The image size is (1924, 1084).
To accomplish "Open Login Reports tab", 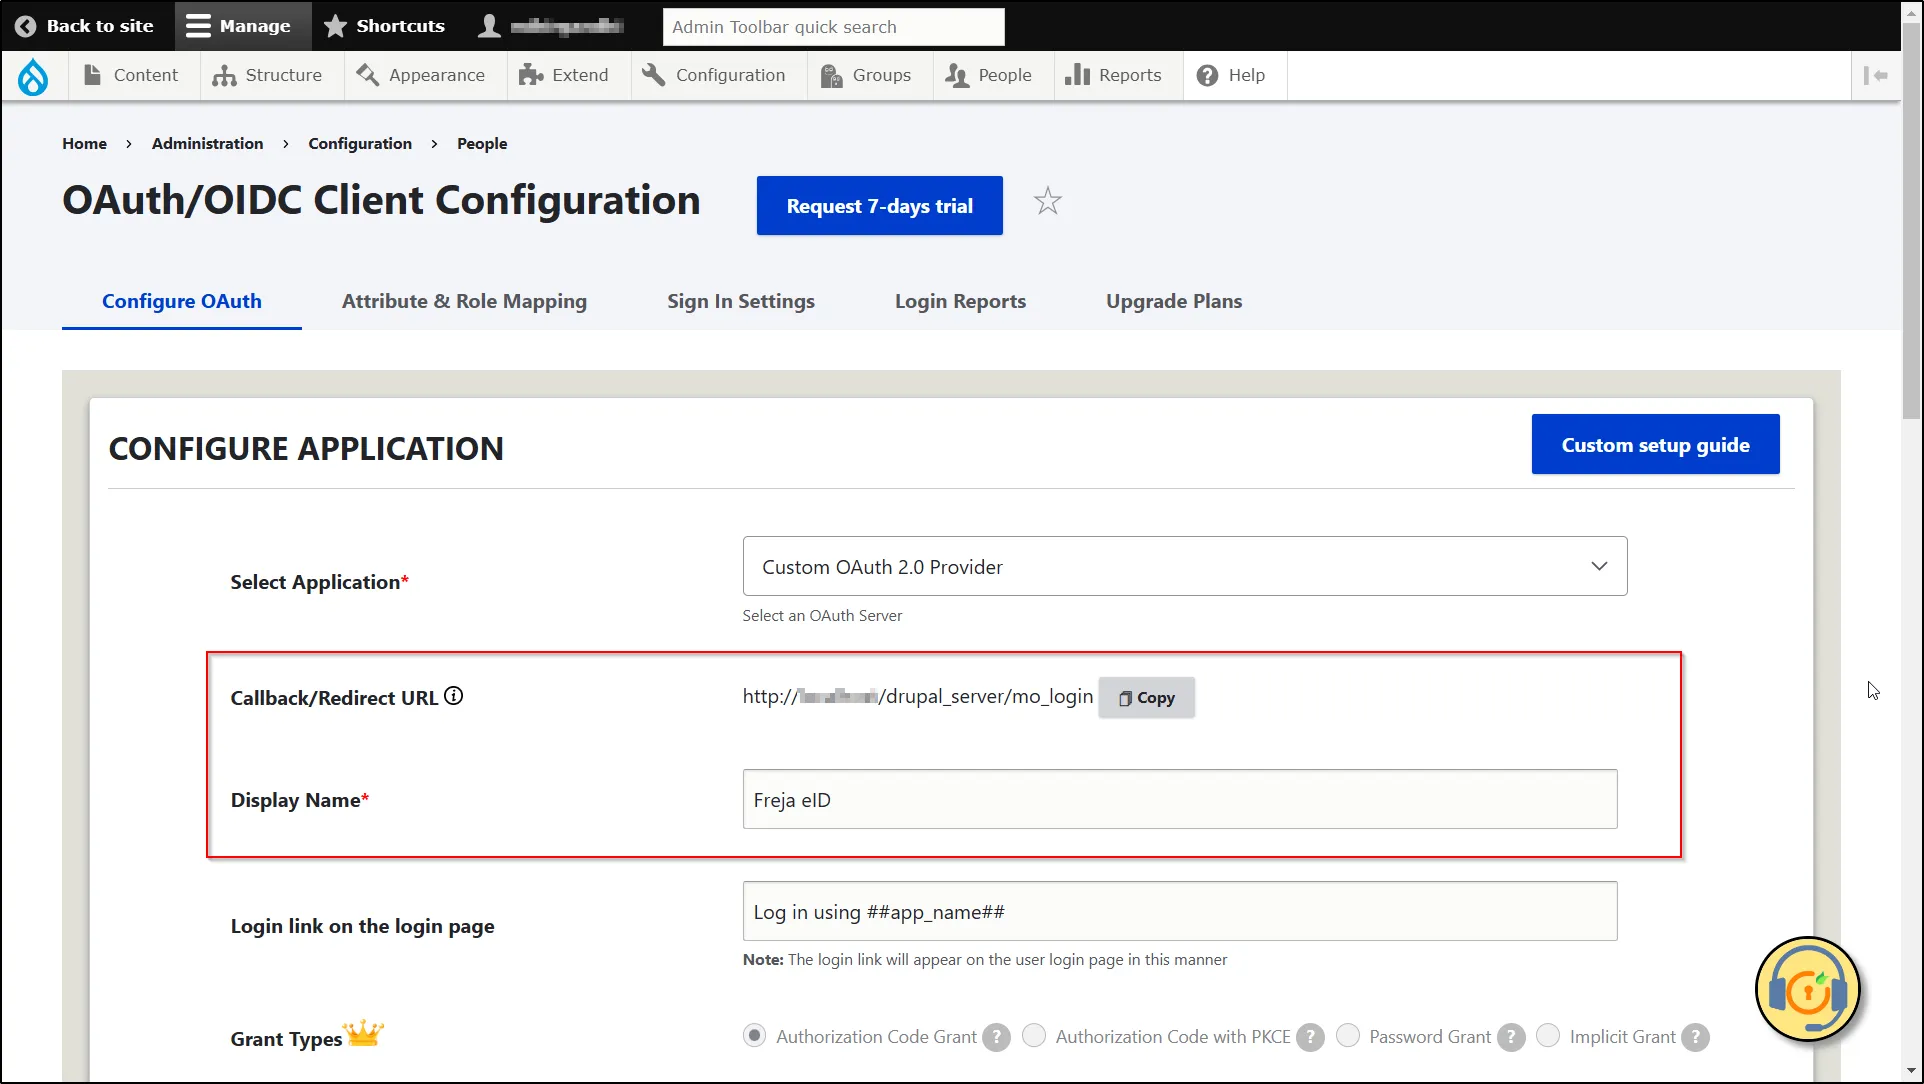I will [x=961, y=300].
